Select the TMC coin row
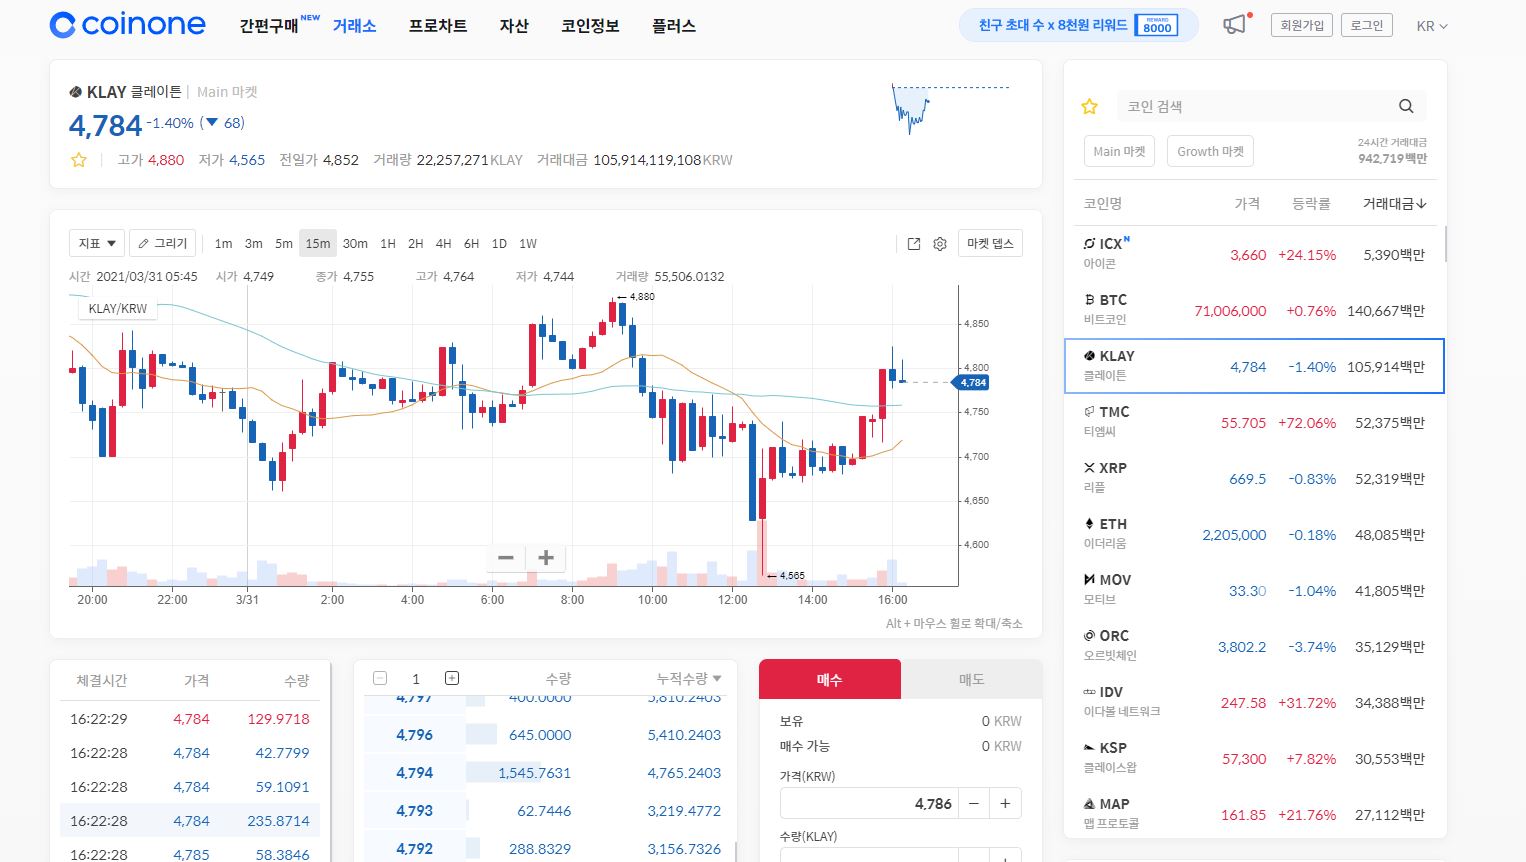The height and width of the screenshot is (862, 1526). tap(1255, 422)
